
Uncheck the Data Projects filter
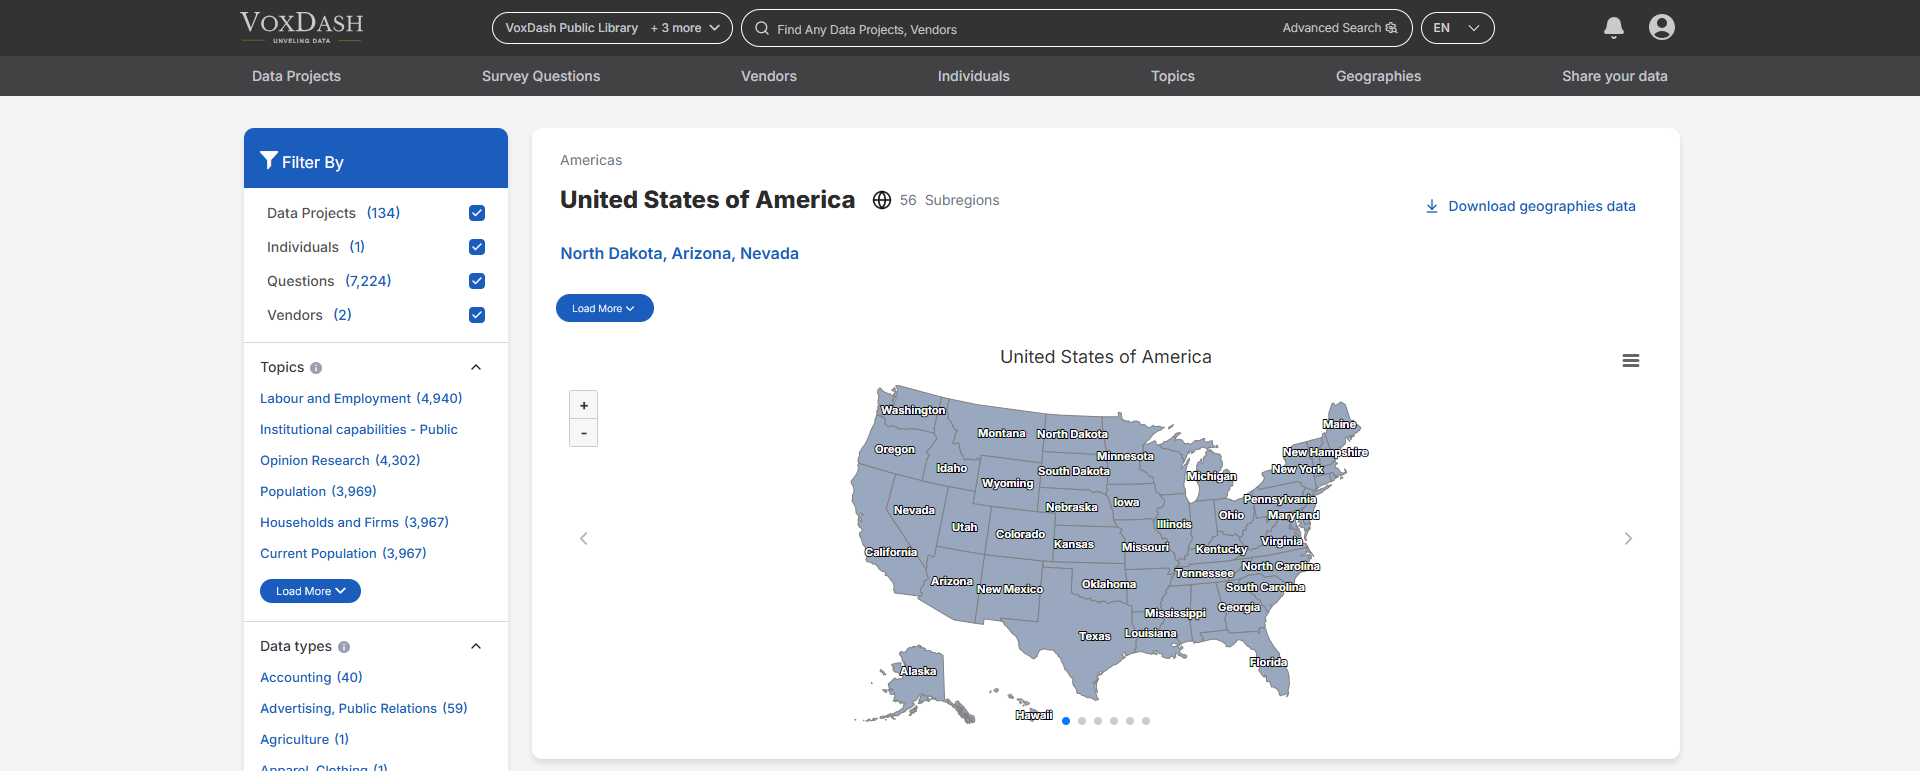coord(477,213)
